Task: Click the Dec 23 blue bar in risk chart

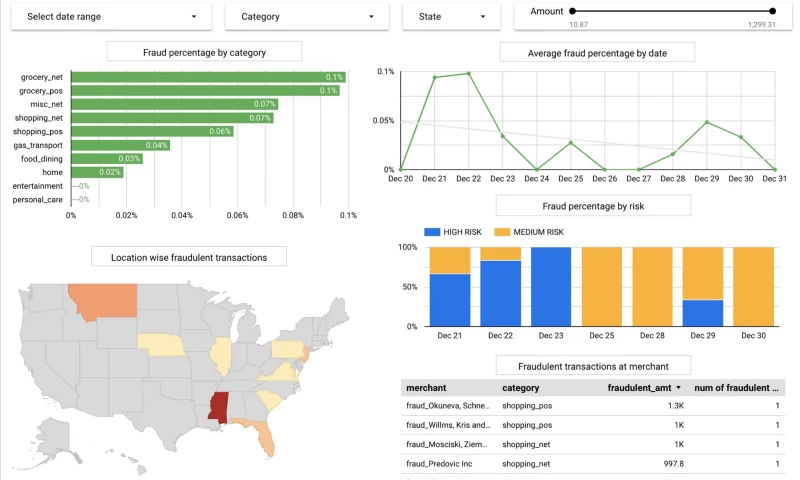Action: click(551, 286)
